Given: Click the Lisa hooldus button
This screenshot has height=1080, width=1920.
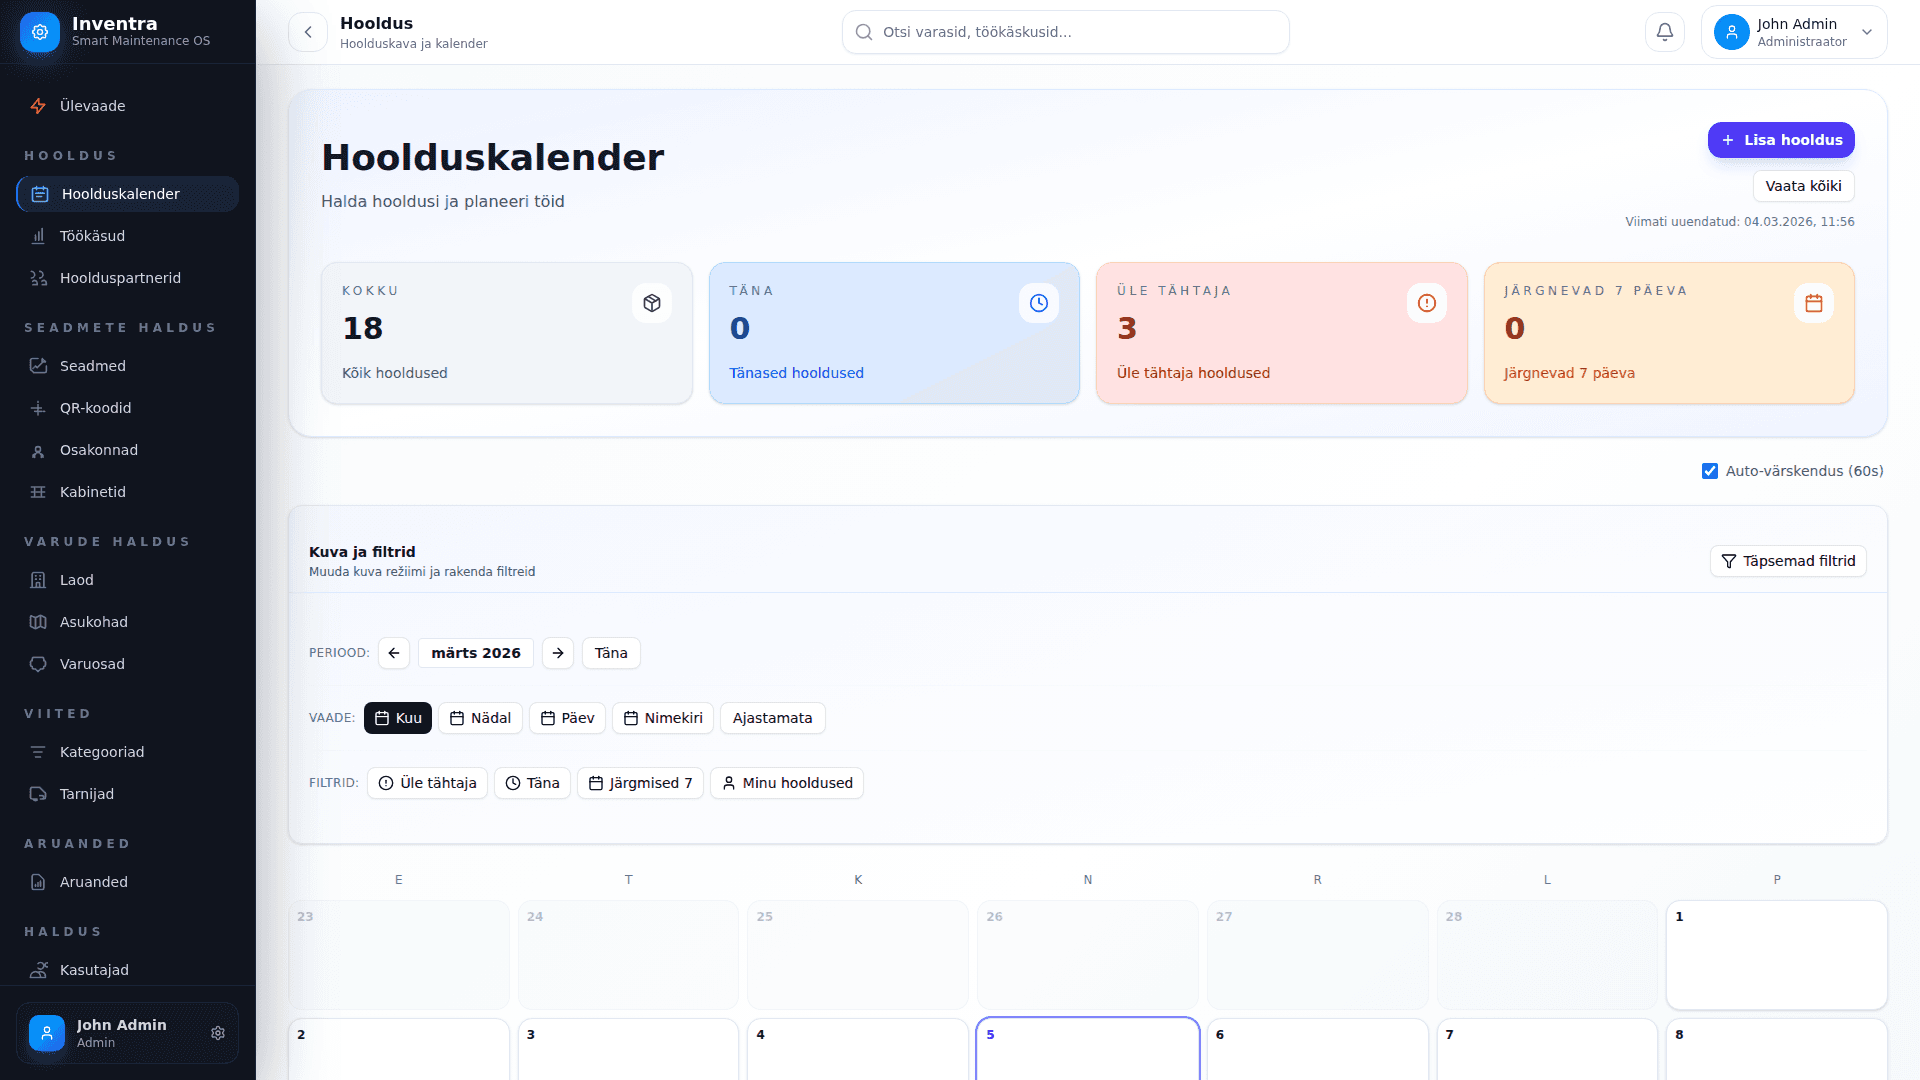Looking at the screenshot, I should [1781, 140].
